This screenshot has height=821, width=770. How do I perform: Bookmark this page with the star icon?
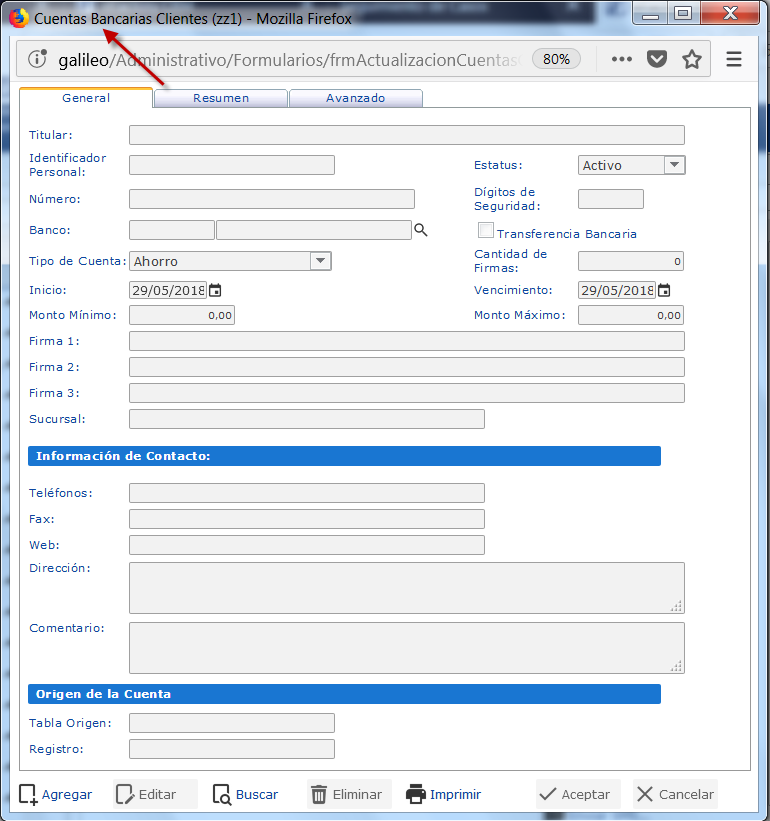[x=691, y=59]
